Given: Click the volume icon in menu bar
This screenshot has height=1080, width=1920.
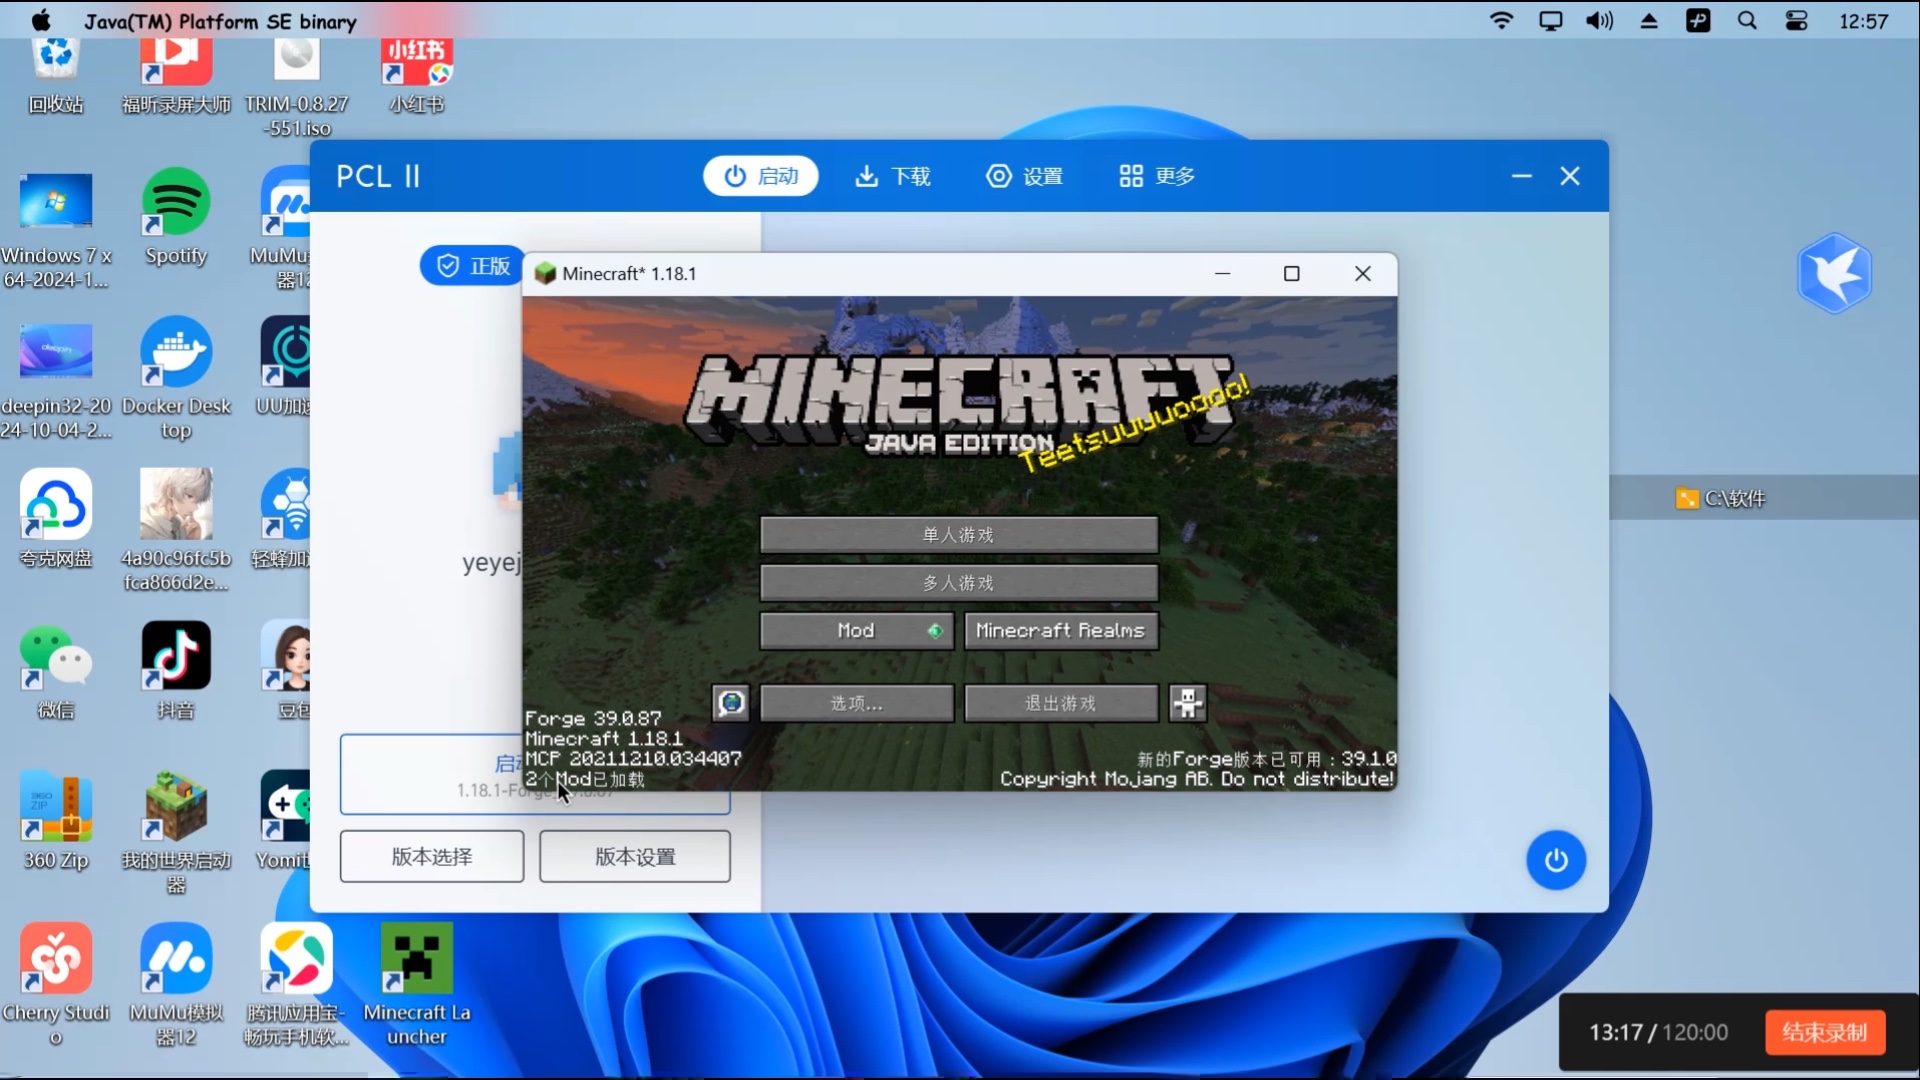Looking at the screenshot, I should [x=1599, y=21].
